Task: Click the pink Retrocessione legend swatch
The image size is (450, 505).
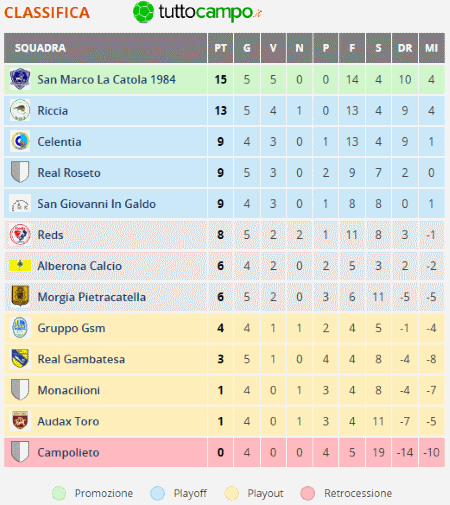Action: tap(307, 493)
